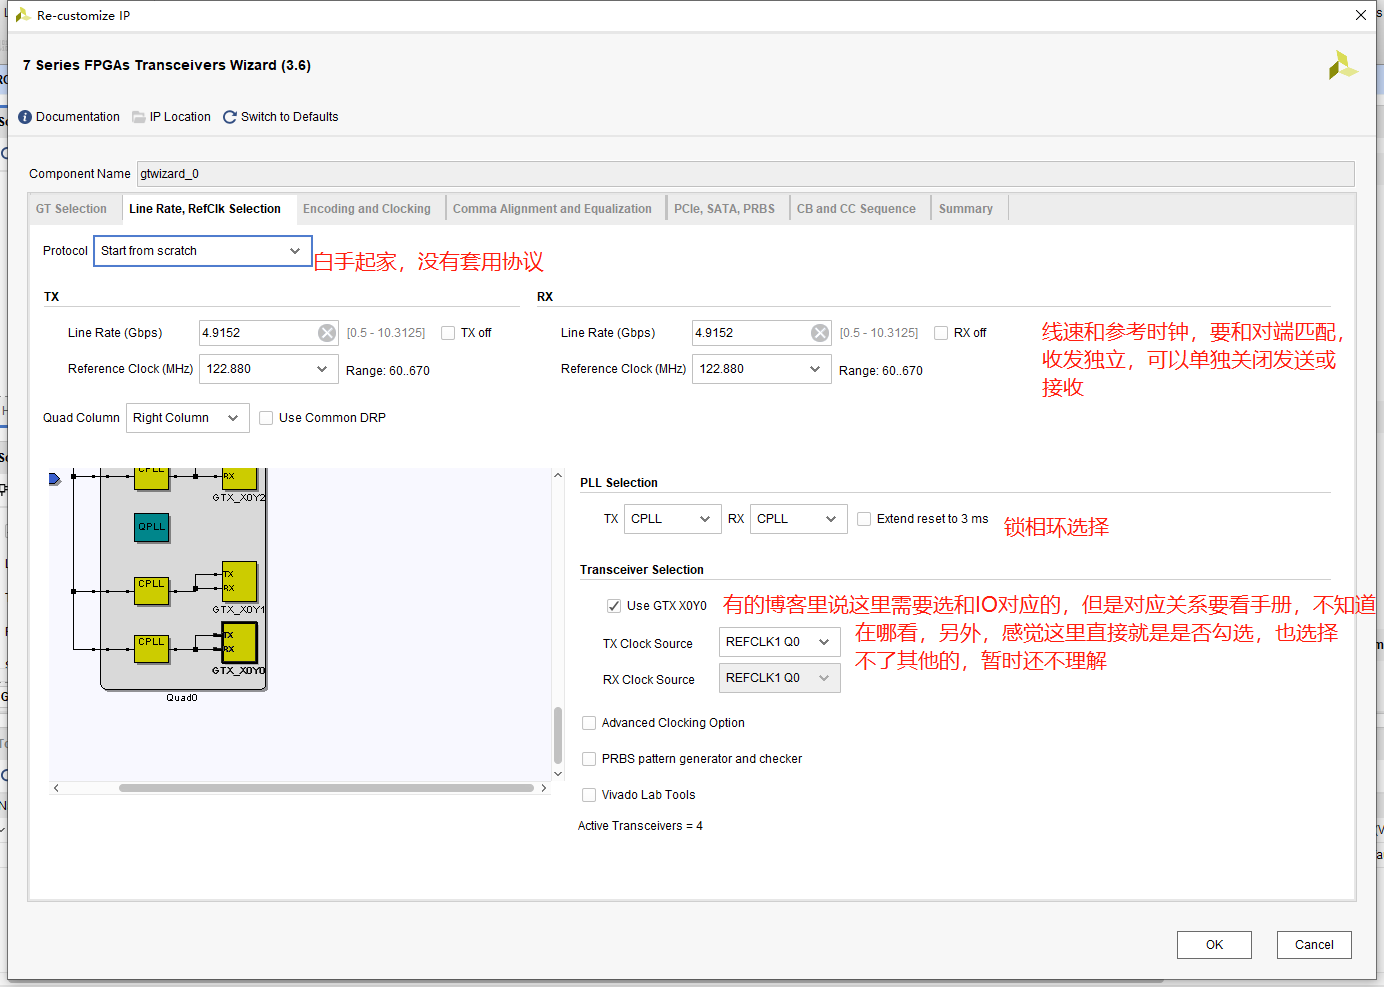Viewport: 1384px width, 987px height.
Task: Click the Active Transceivers = 4 text
Action: click(640, 826)
